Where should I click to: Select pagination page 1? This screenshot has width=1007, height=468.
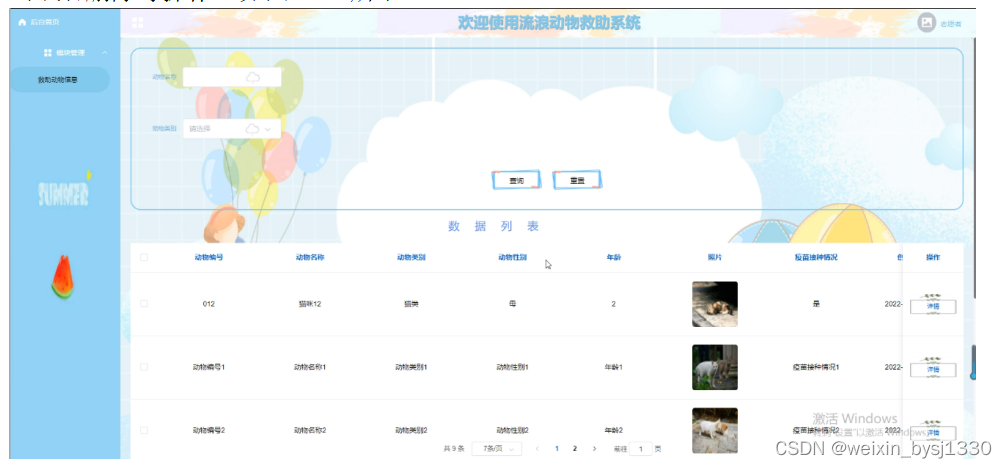click(x=556, y=449)
